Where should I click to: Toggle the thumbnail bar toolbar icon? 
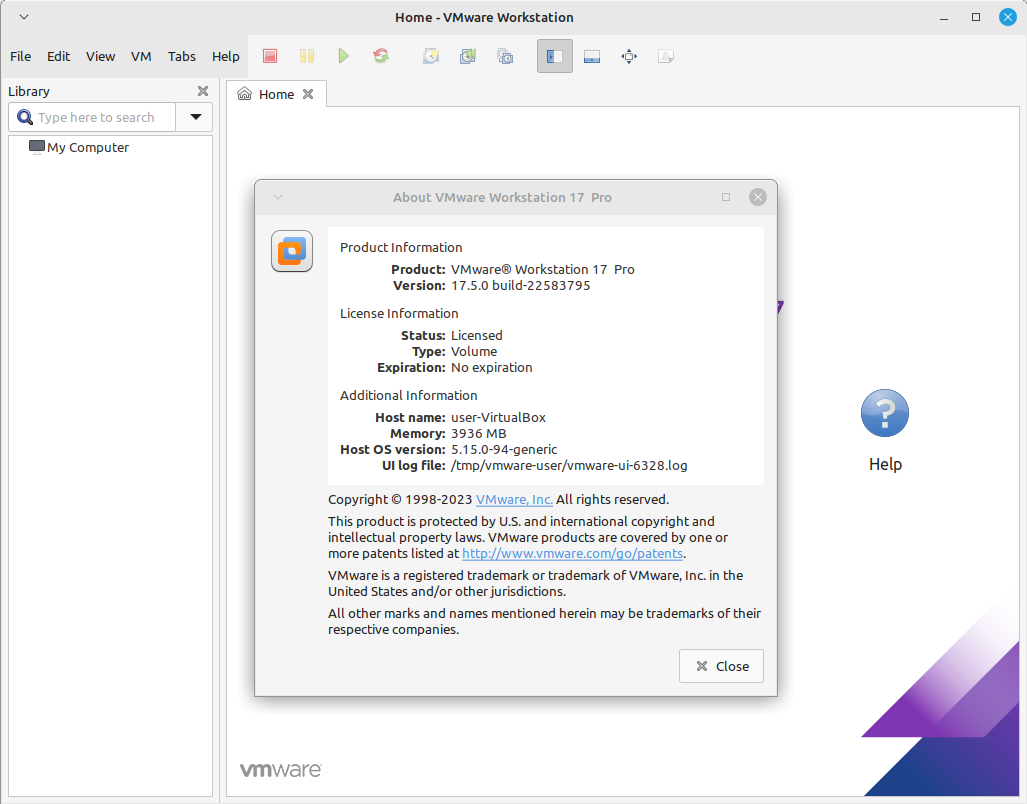592,56
